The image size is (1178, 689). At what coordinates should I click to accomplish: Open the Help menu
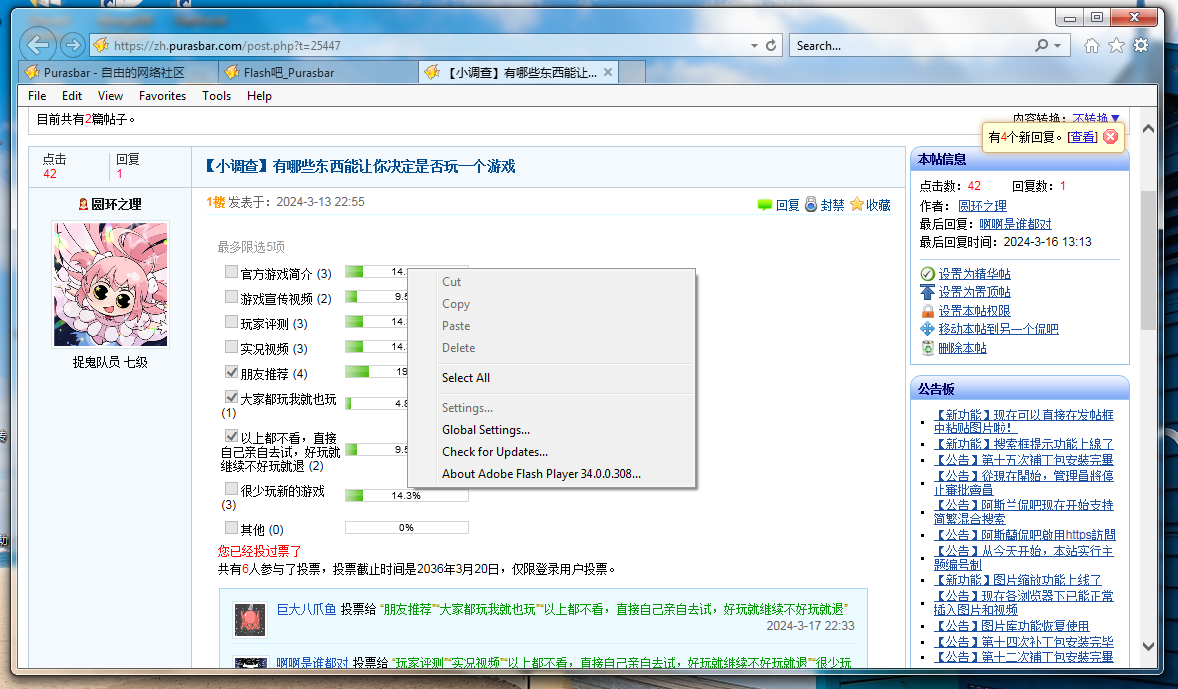coord(259,95)
